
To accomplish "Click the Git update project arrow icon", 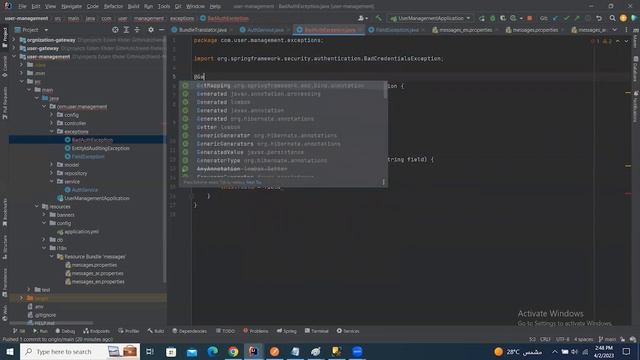I will tap(555, 18).
